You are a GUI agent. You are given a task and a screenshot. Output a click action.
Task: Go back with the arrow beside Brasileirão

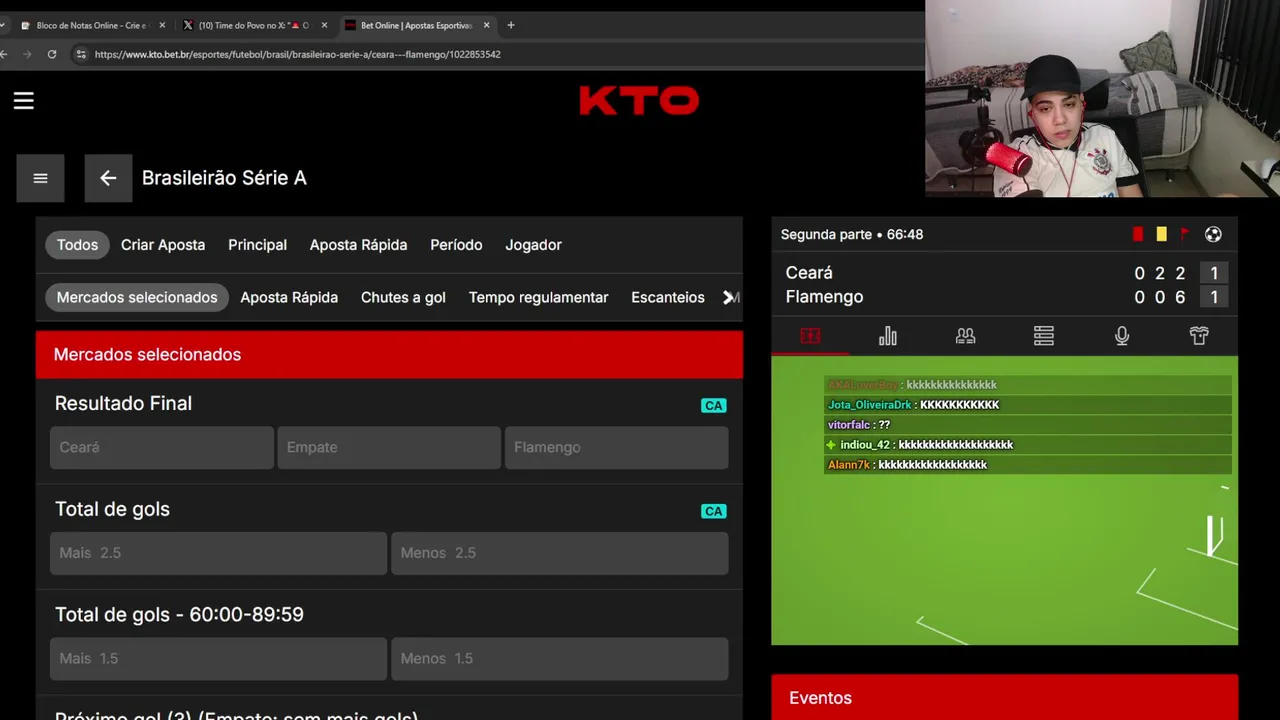108,178
